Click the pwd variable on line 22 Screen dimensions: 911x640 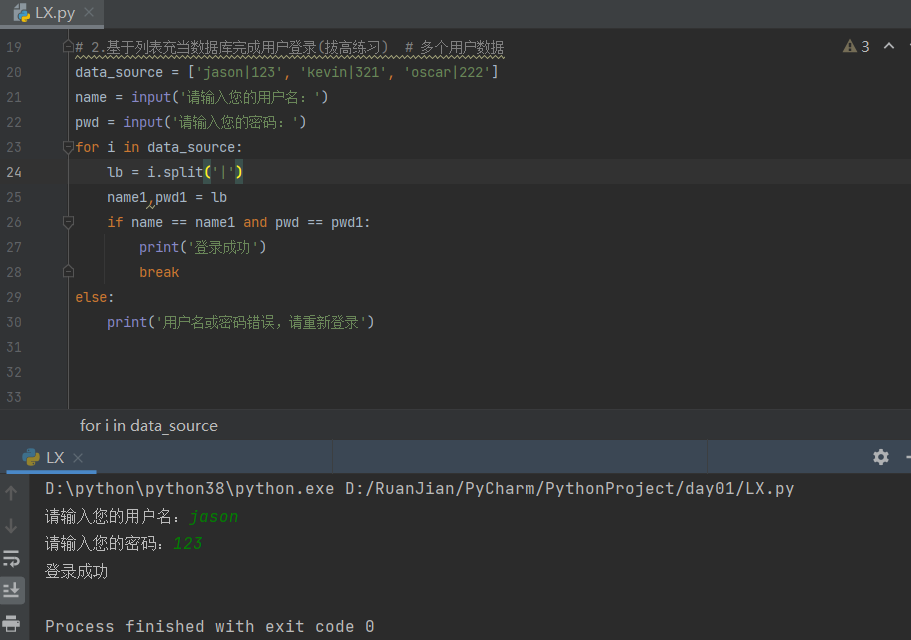pos(87,123)
